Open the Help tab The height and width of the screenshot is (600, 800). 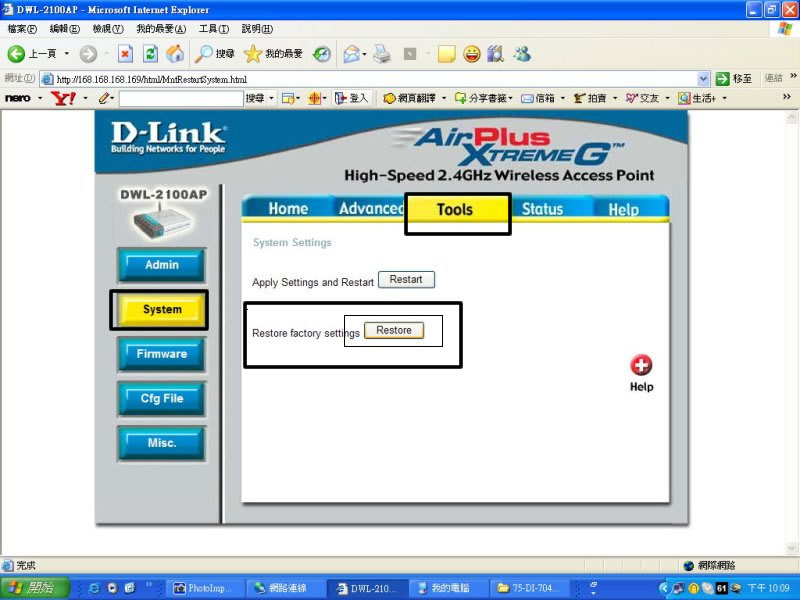(623, 209)
